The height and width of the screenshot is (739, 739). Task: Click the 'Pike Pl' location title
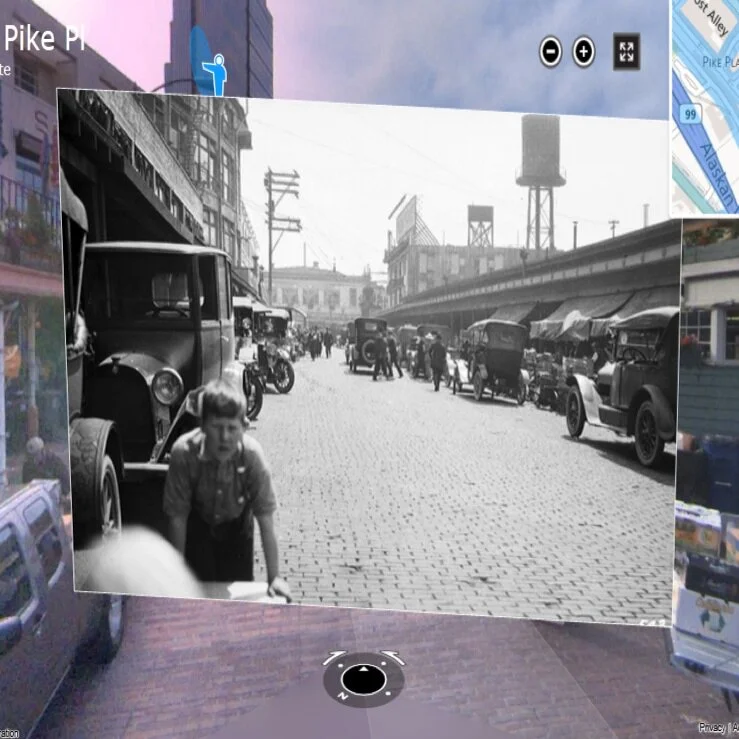(45, 39)
